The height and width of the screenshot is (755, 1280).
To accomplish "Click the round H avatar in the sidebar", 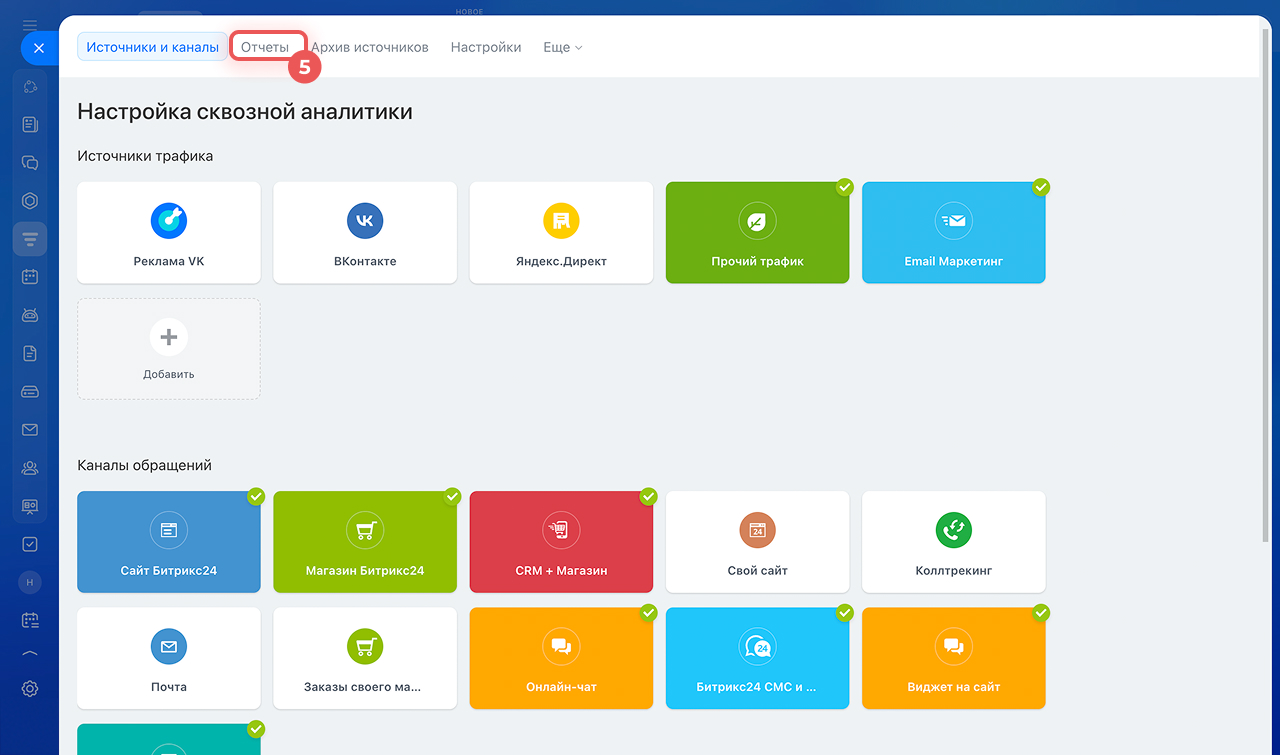I will tap(30, 582).
